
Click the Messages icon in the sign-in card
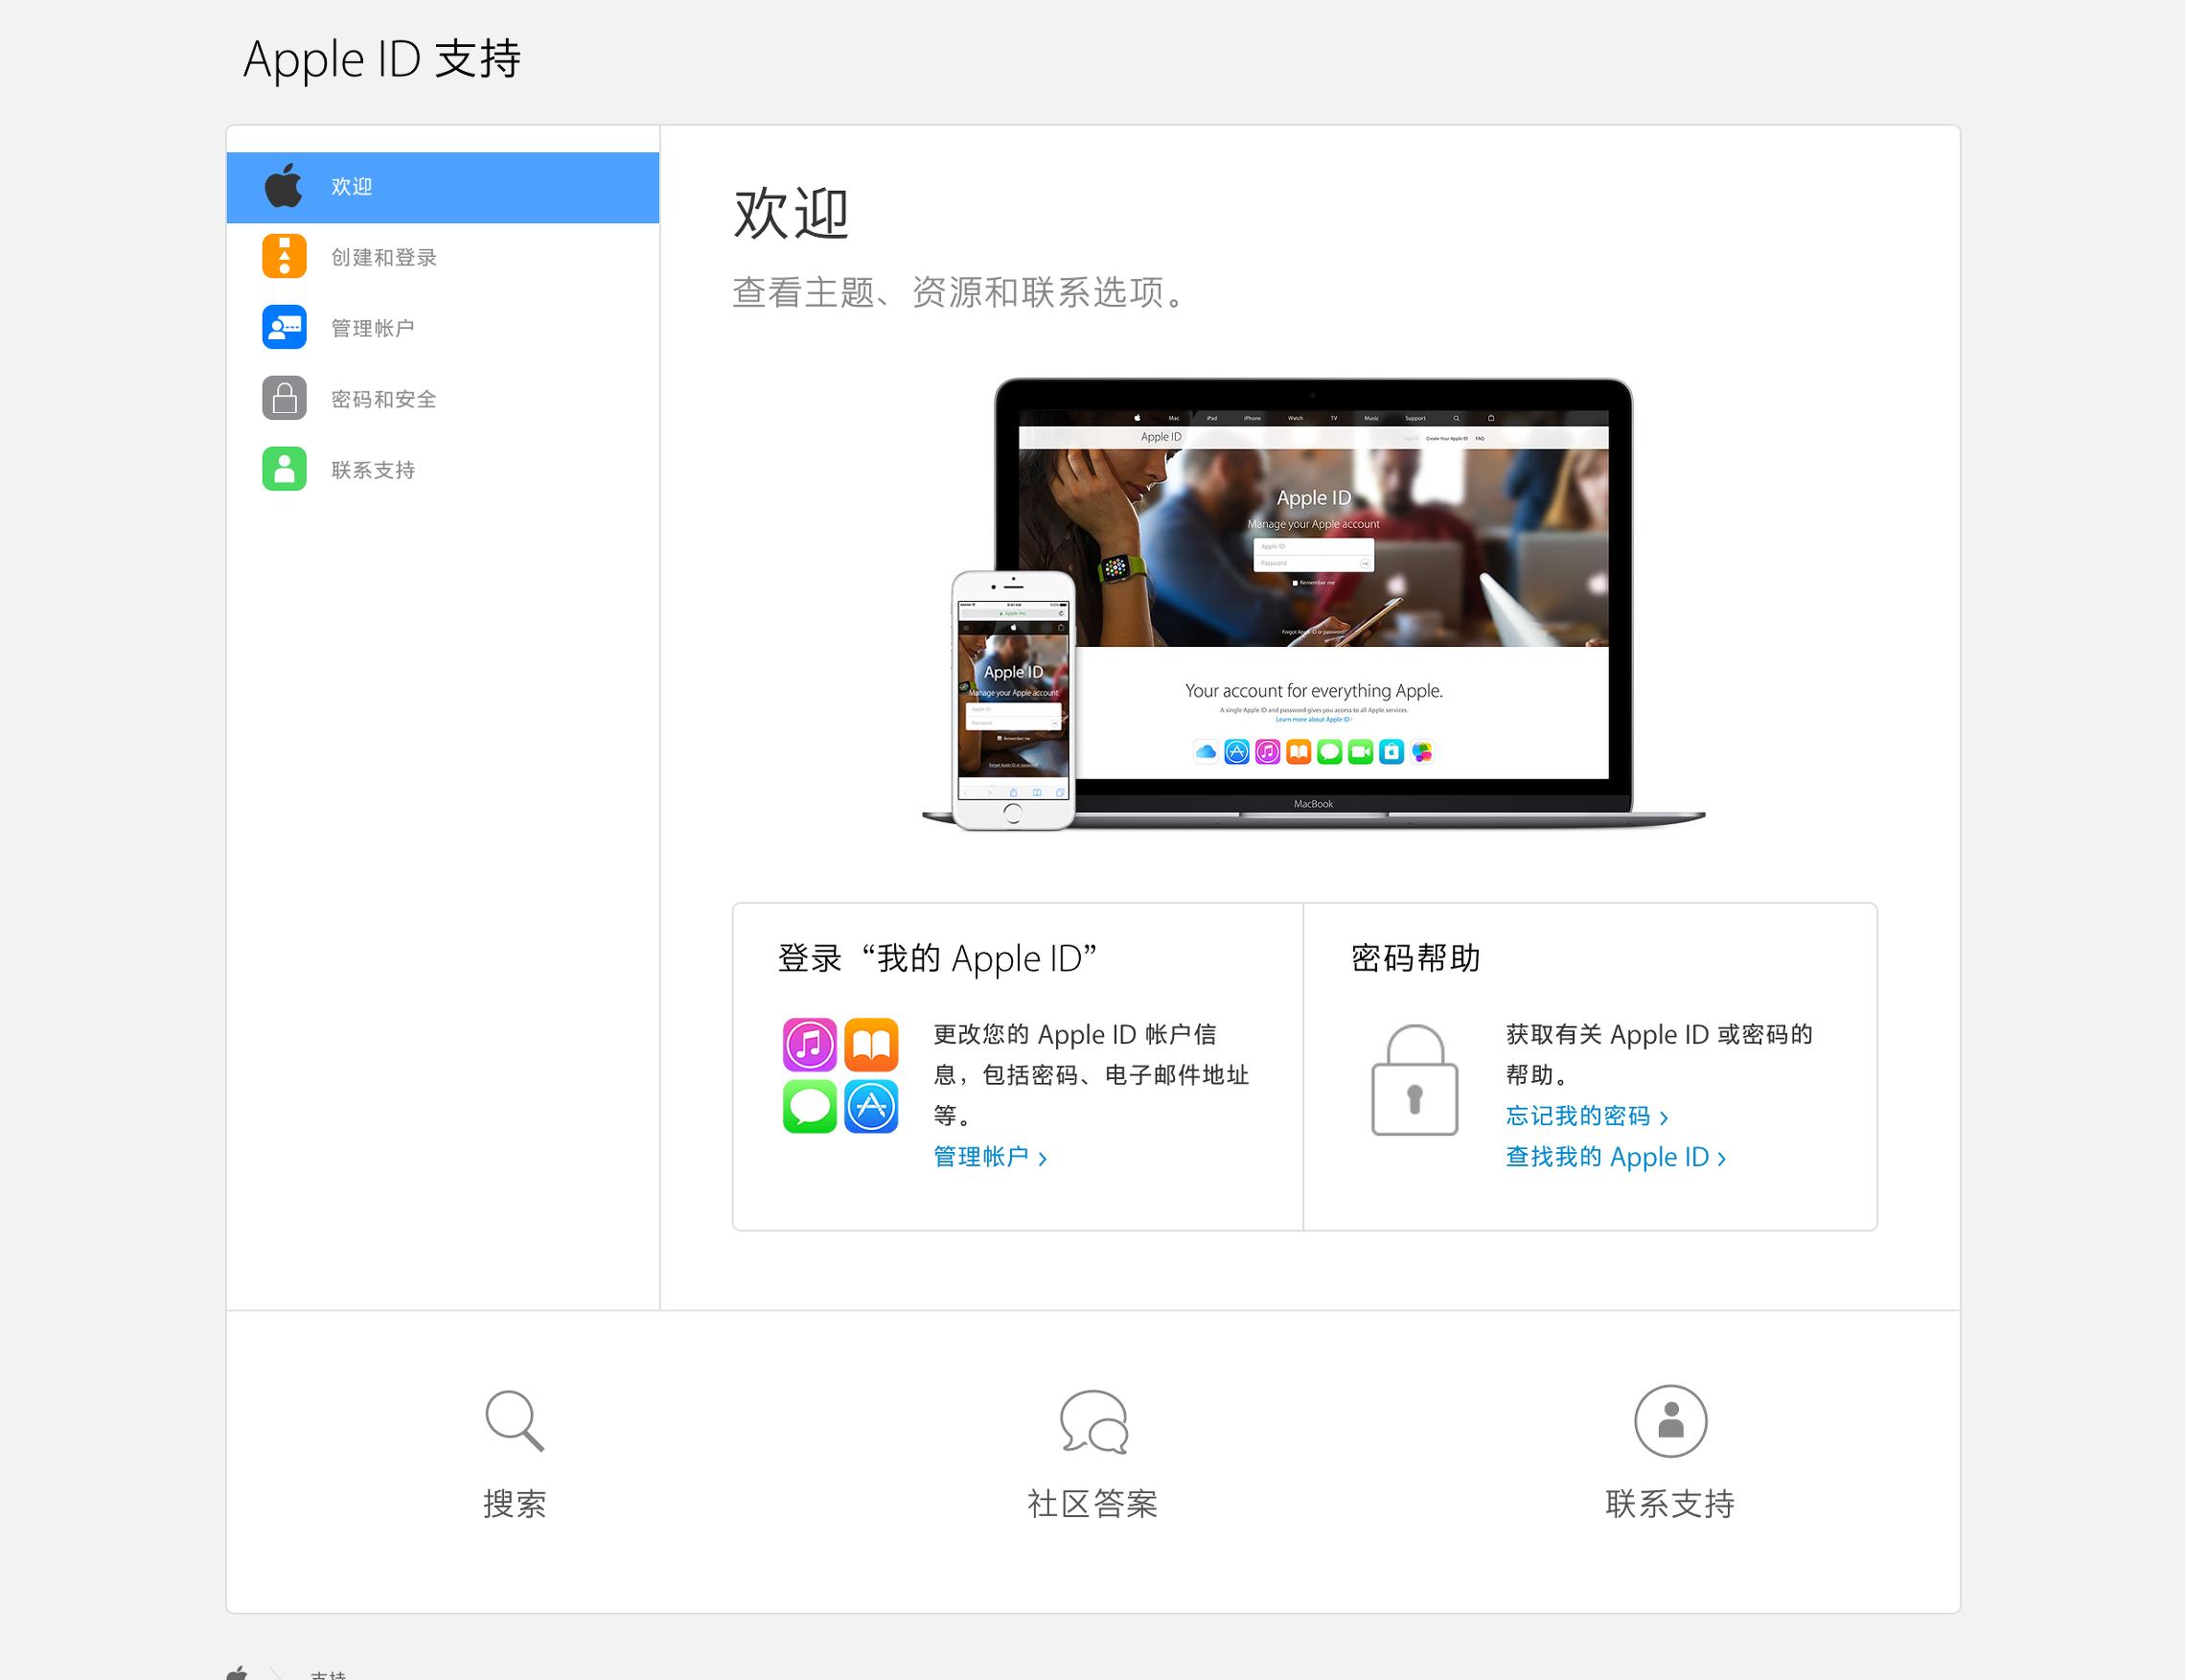(810, 1107)
